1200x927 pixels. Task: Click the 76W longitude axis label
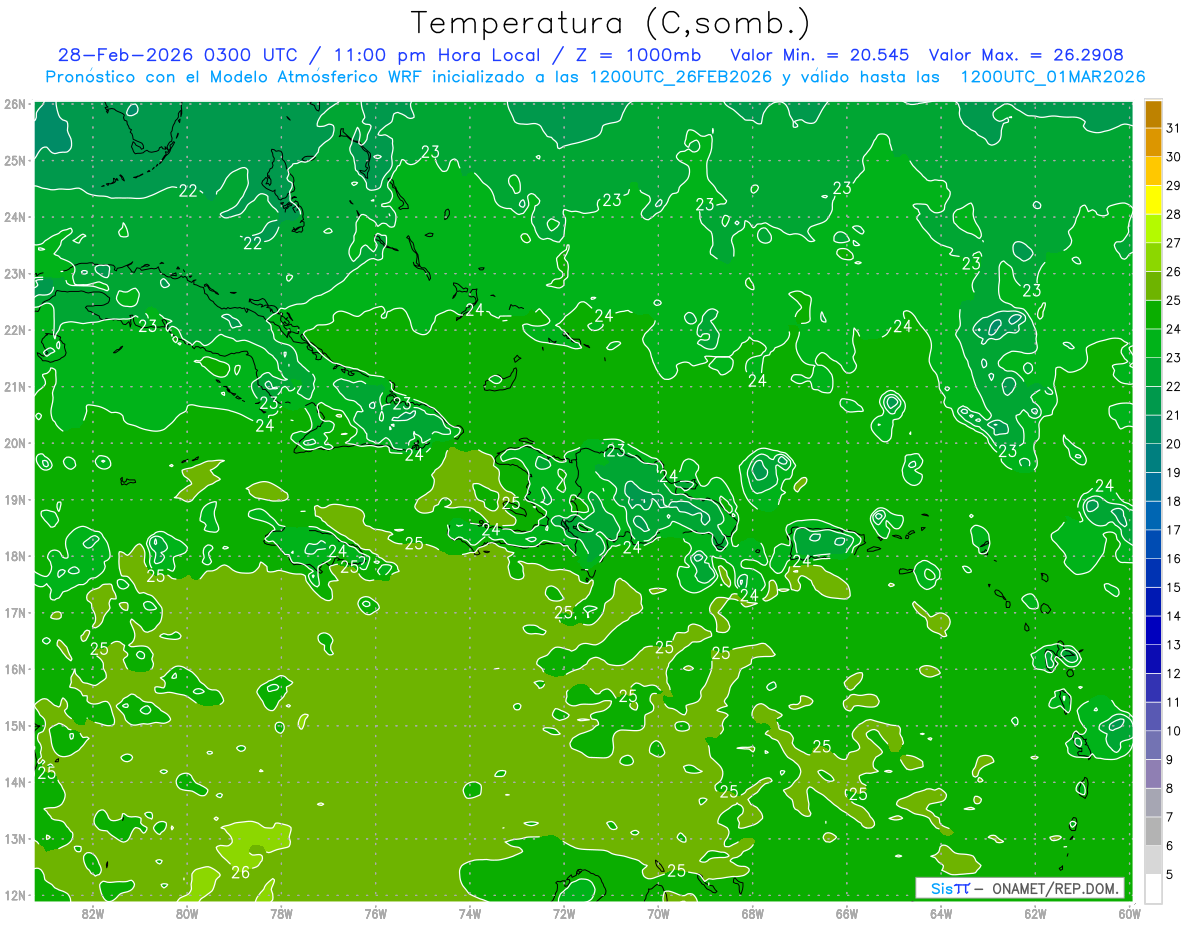[375, 913]
